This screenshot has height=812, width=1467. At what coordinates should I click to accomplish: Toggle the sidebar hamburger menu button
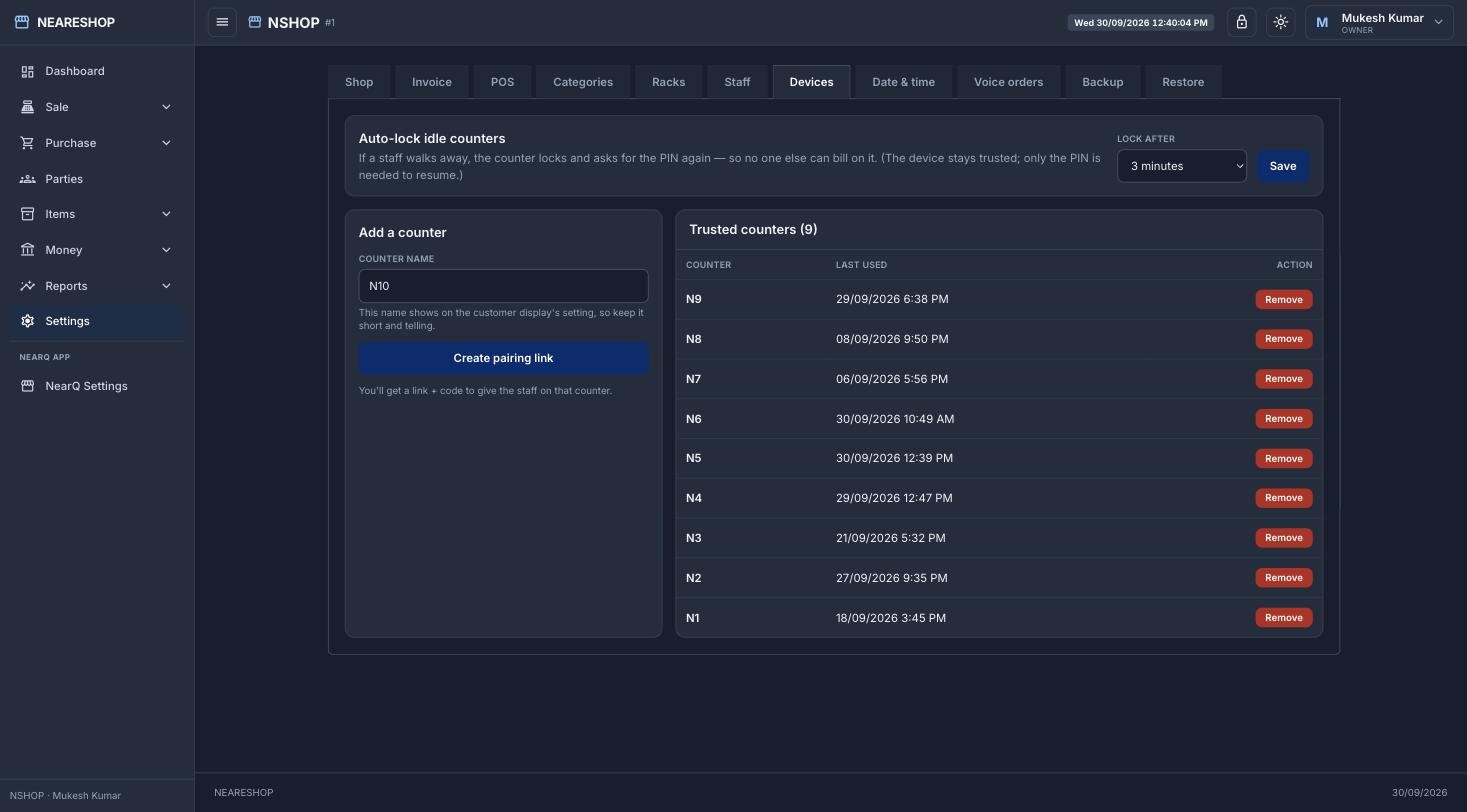point(222,22)
